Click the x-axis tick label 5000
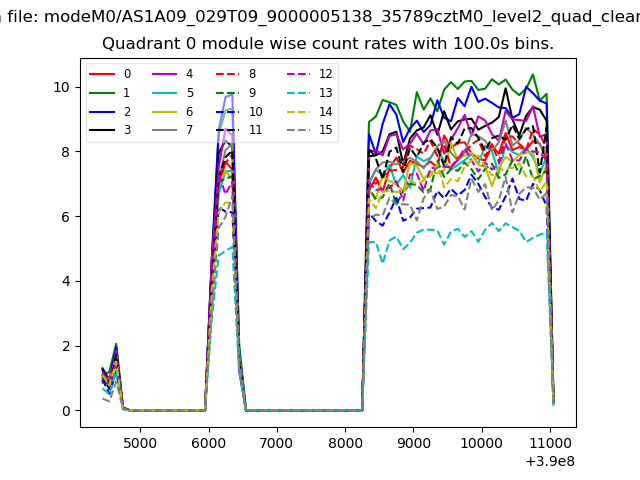Screen dimensions: 640x480 coord(139,441)
